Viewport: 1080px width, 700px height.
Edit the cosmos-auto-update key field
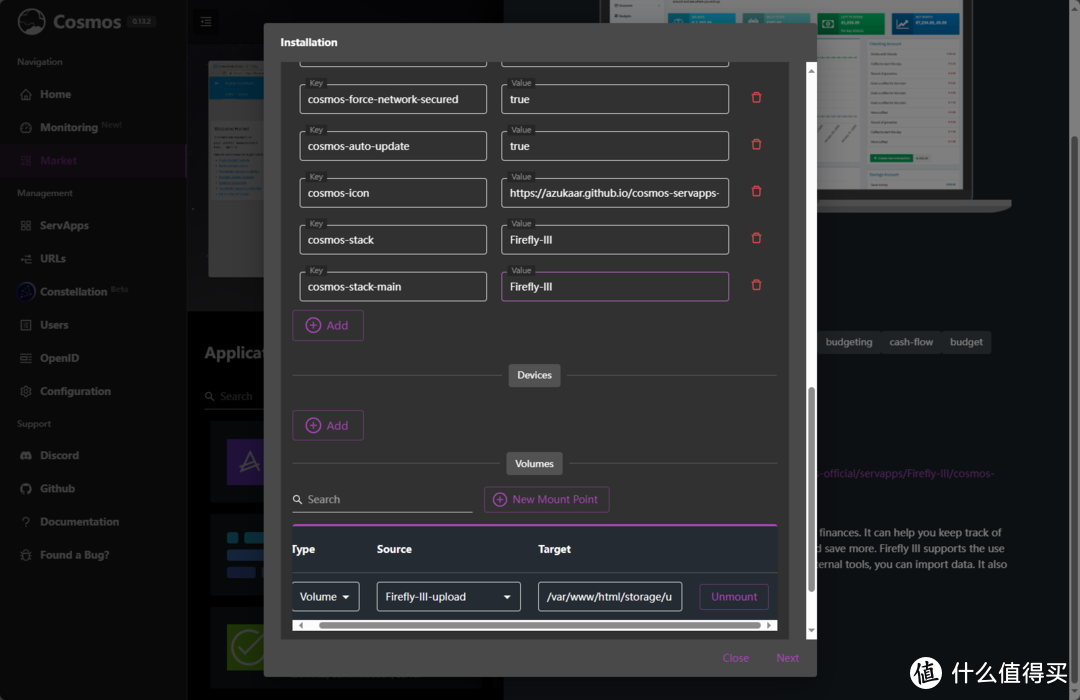tap(393, 146)
